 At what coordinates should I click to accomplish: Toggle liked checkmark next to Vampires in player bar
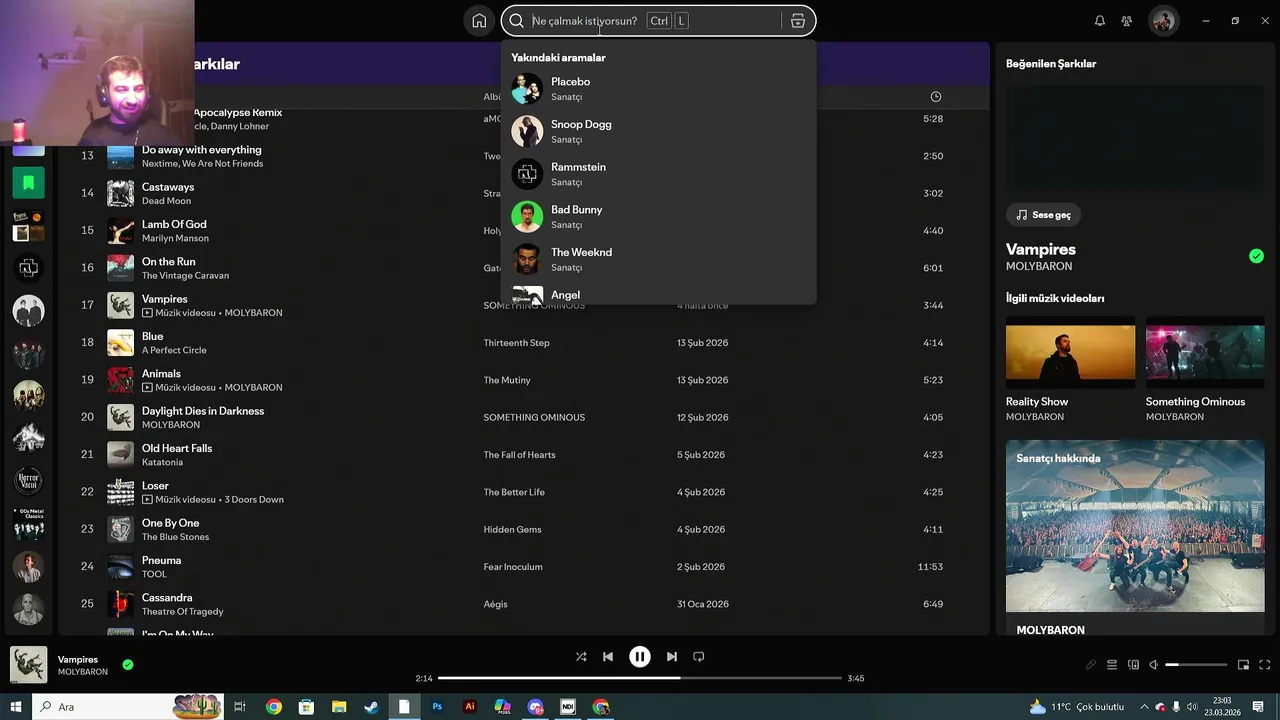click(128, 664)
